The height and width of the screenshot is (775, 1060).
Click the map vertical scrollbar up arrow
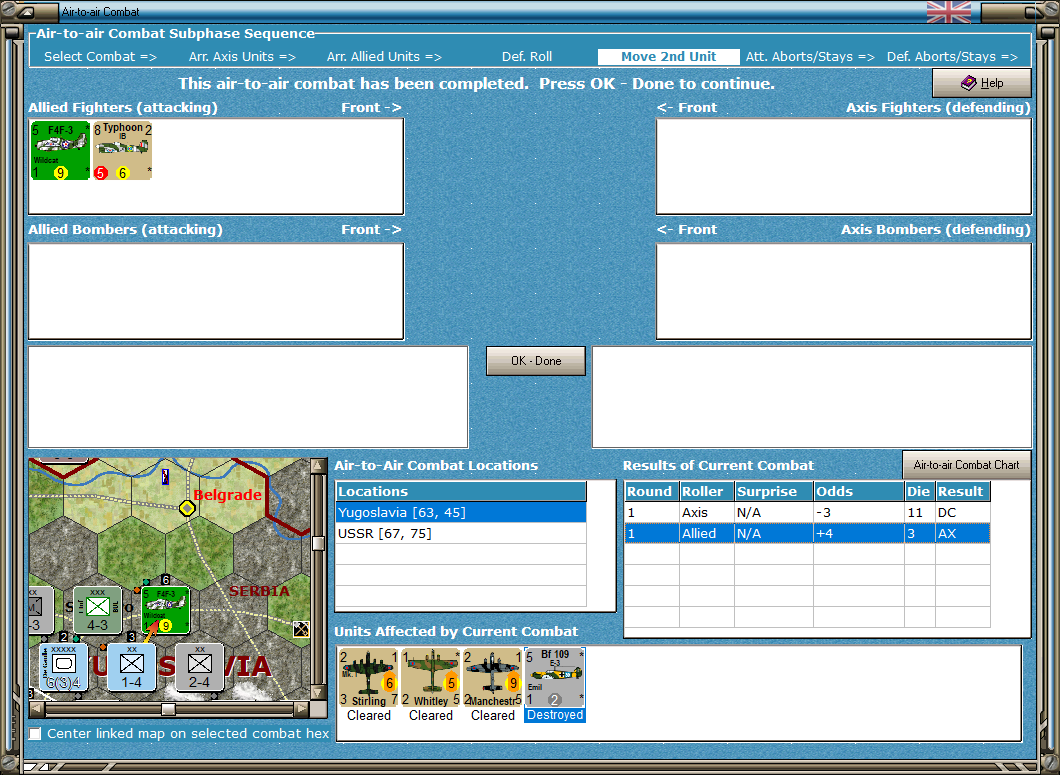point(318,466)
